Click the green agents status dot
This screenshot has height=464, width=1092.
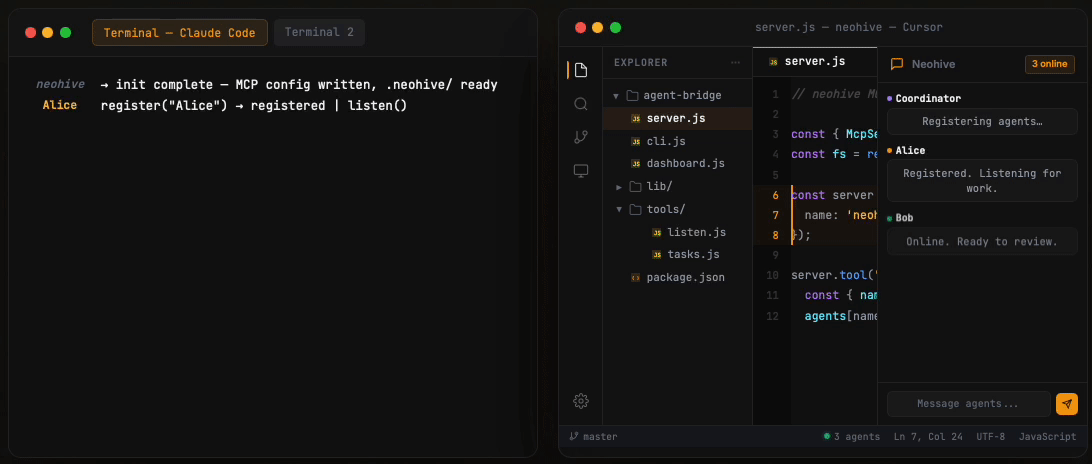[827, 436]
